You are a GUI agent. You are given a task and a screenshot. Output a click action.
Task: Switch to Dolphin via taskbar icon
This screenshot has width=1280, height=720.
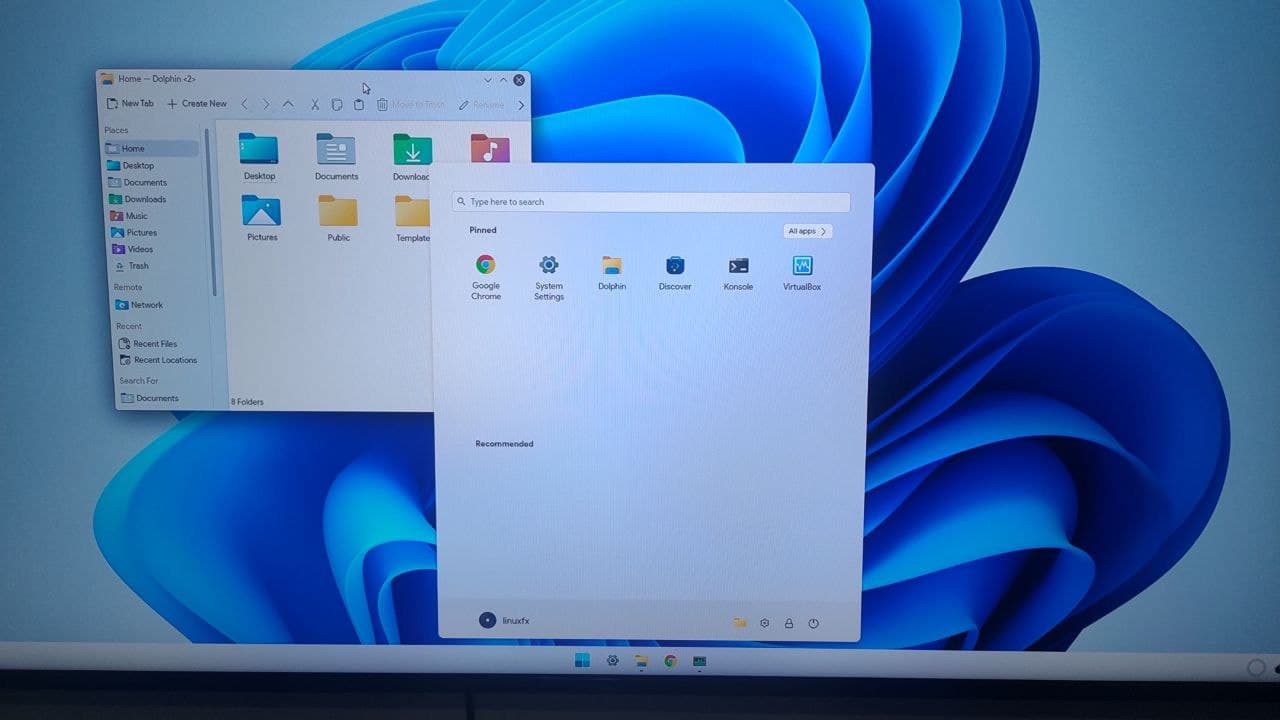click(x=641, y=661)
